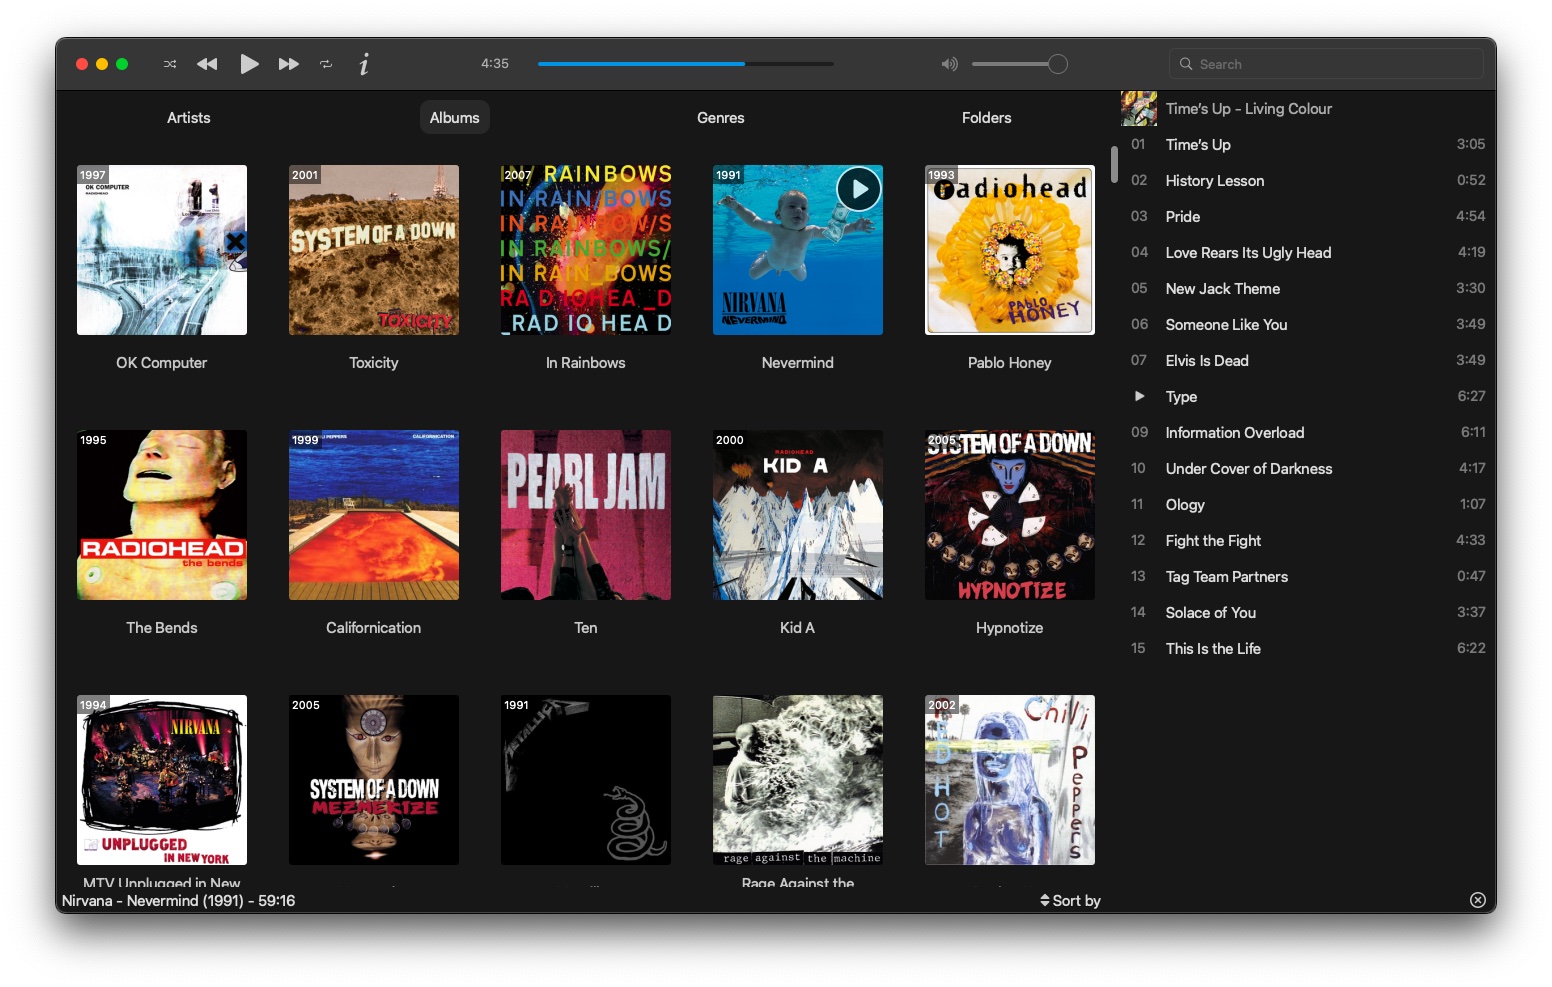Play track Solace of You

(x=1307, y=612)
